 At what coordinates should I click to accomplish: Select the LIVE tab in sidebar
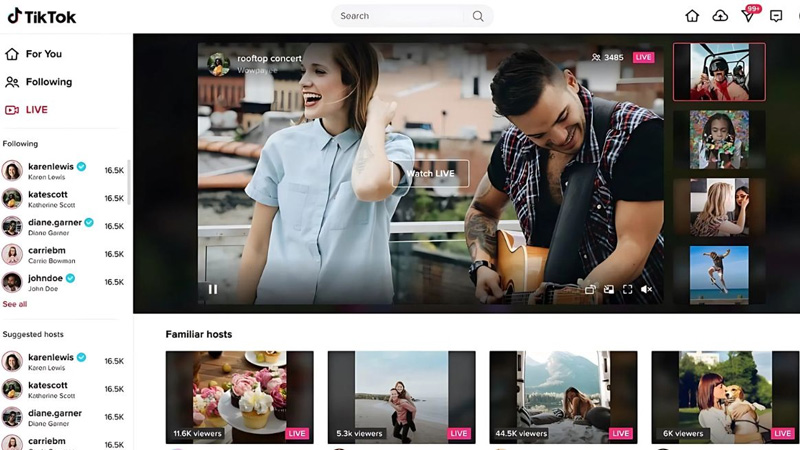coord(36,110)
